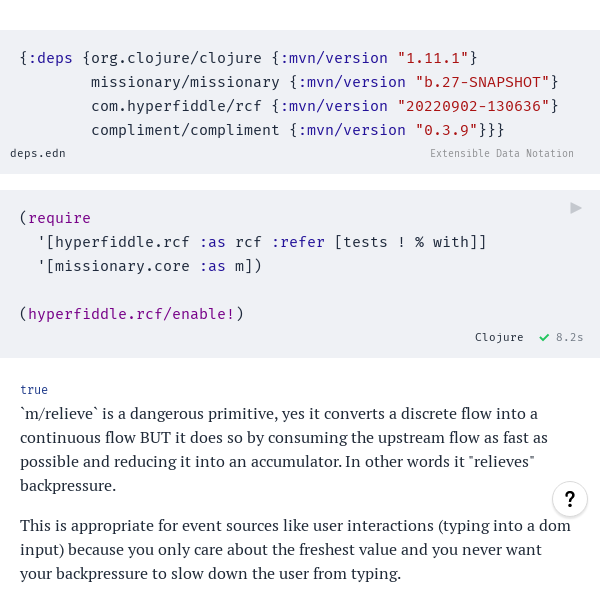Click the hyperfiddle.rcf/enable! call line
This screenshot has height=600, width=600.
pyautogui.click(x=131, y=314)
